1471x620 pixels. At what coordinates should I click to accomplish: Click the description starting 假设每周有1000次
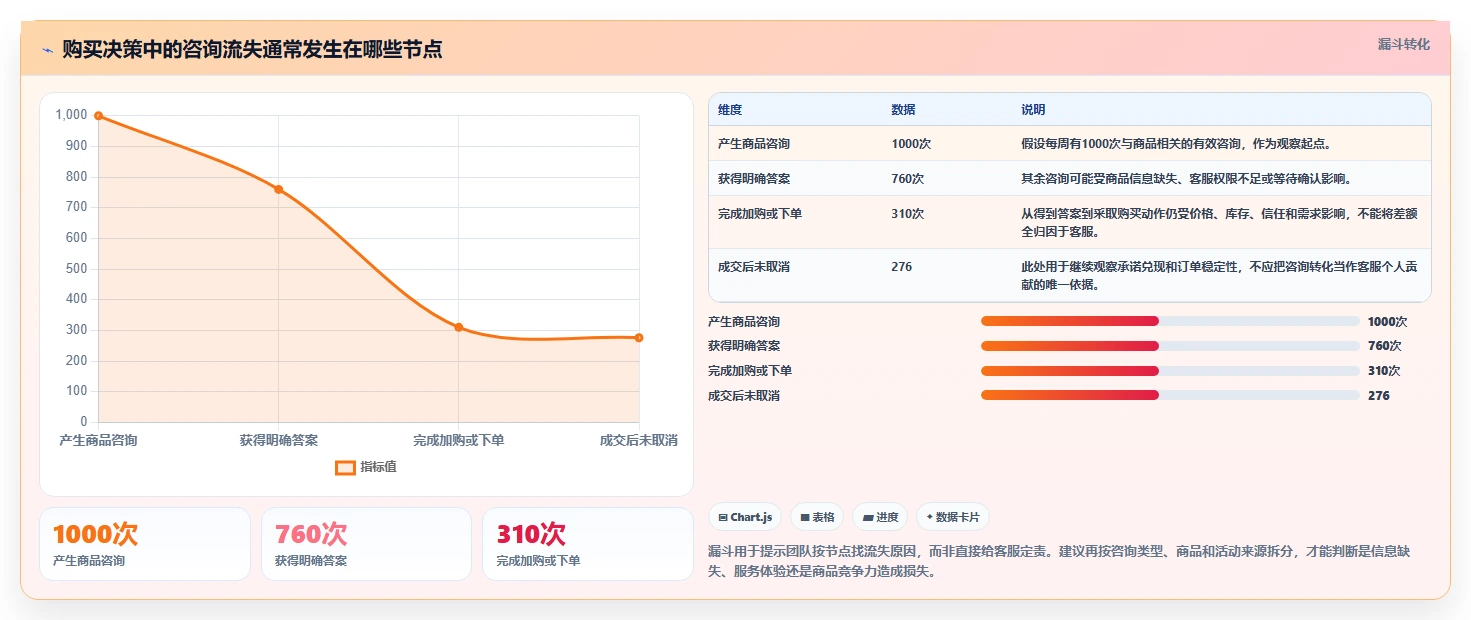1176,144
